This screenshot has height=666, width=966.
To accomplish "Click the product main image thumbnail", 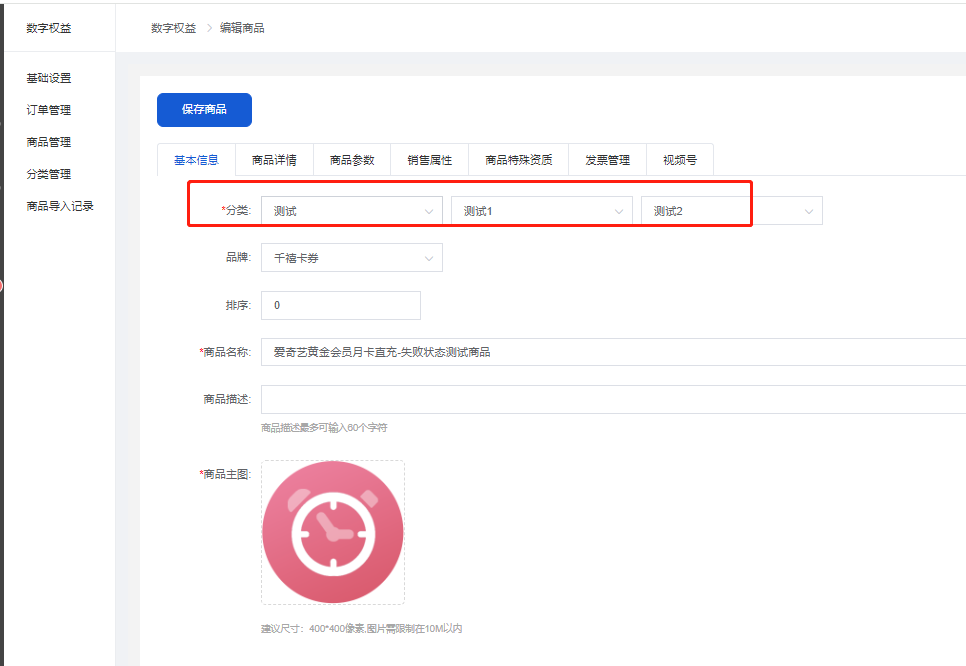I will [x=333, y=532].
